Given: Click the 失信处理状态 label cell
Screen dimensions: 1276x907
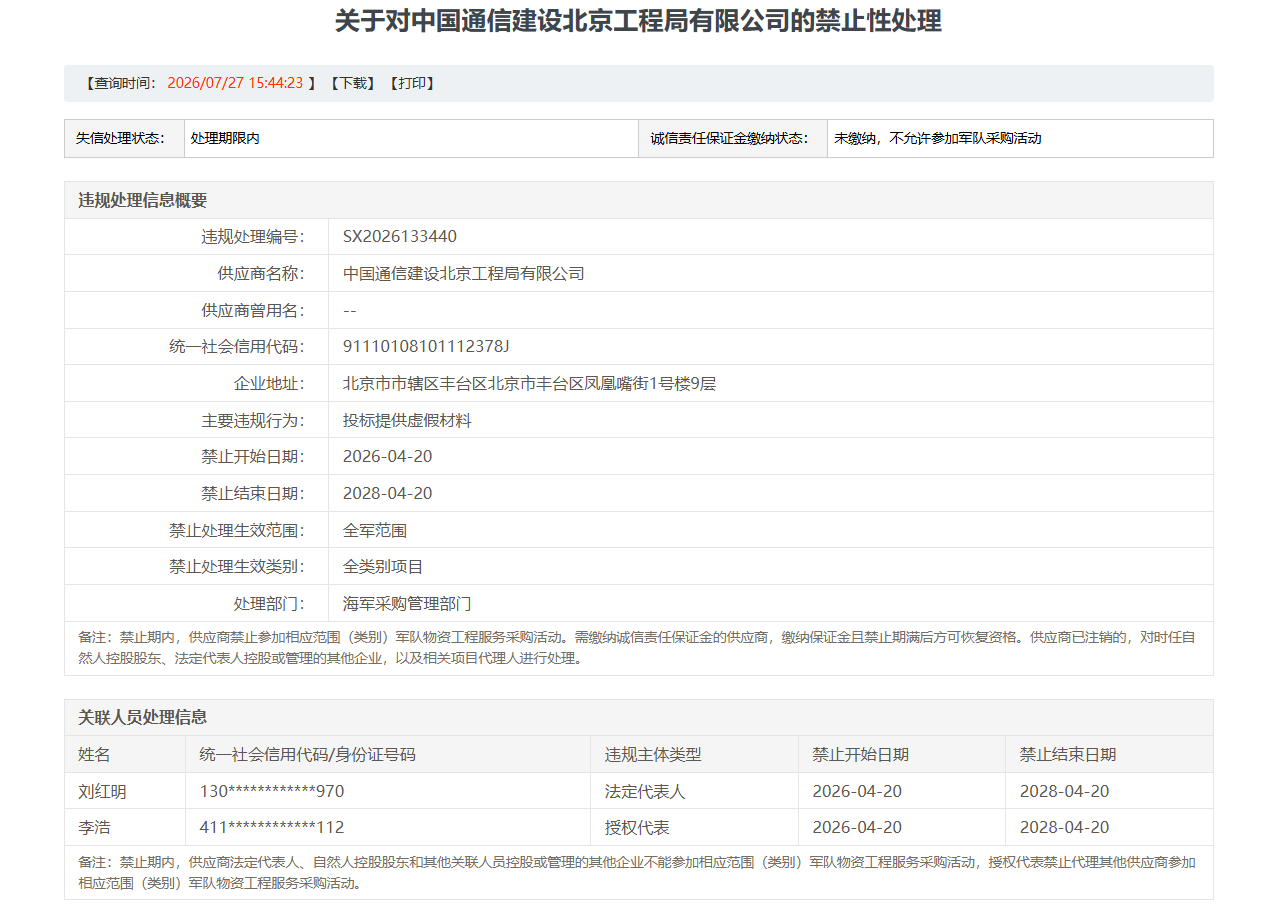Looking at the screenshot, I should (125, 138).
